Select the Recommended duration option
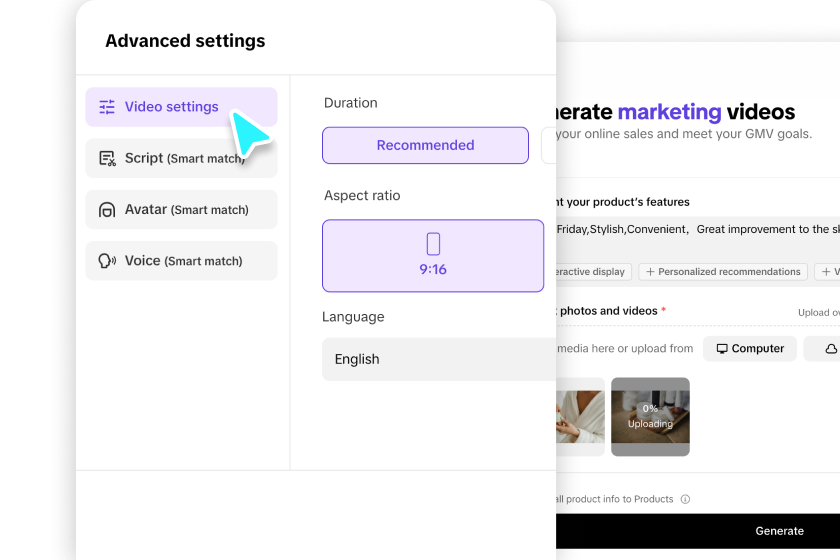 [425, 145]
